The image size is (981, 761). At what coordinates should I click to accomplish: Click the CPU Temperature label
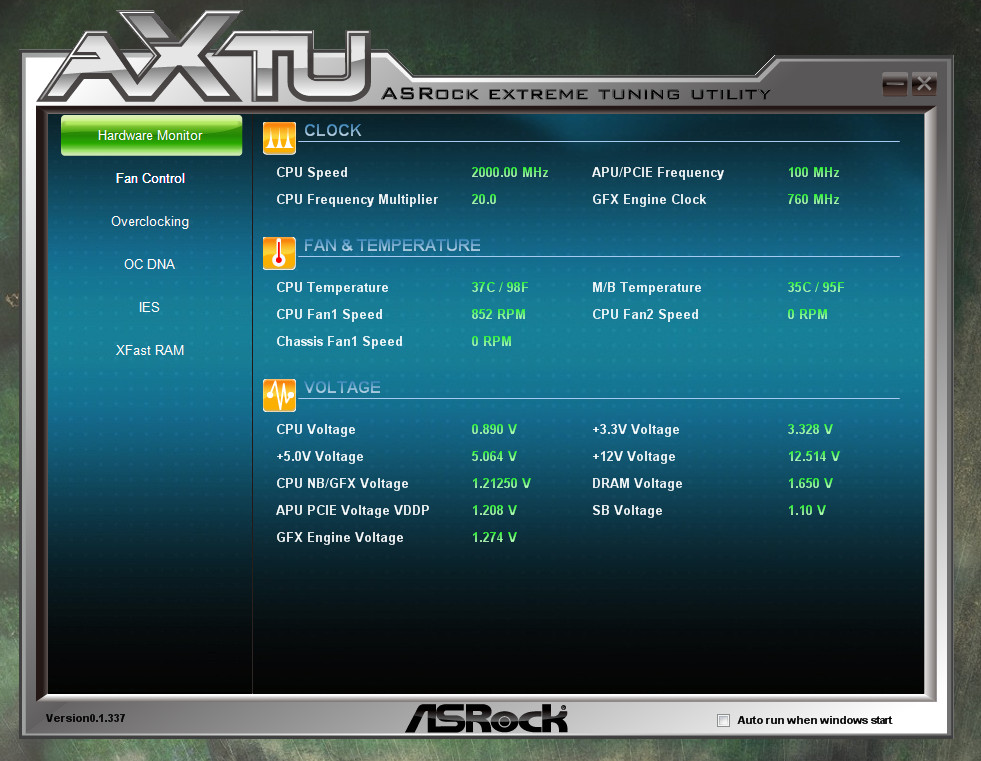[x=332, y=287]
